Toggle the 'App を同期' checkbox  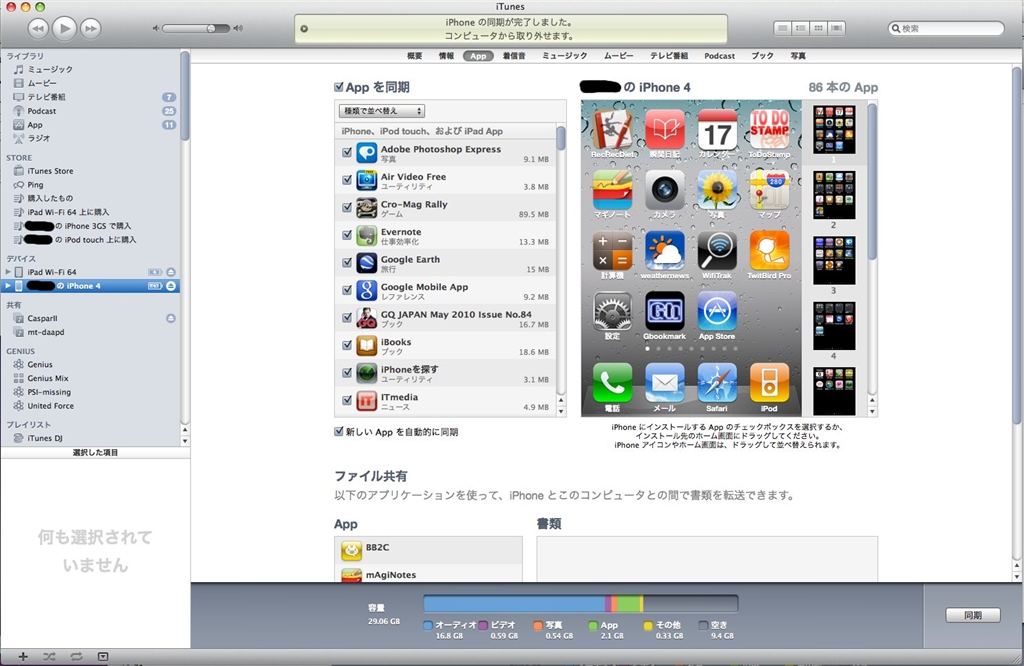340,88
